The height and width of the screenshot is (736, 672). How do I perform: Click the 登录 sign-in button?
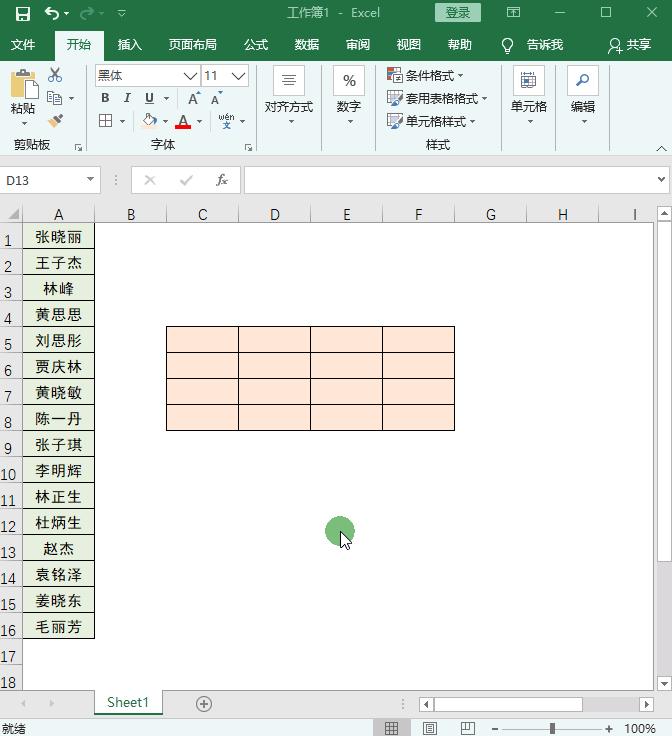tap(458, 13)
